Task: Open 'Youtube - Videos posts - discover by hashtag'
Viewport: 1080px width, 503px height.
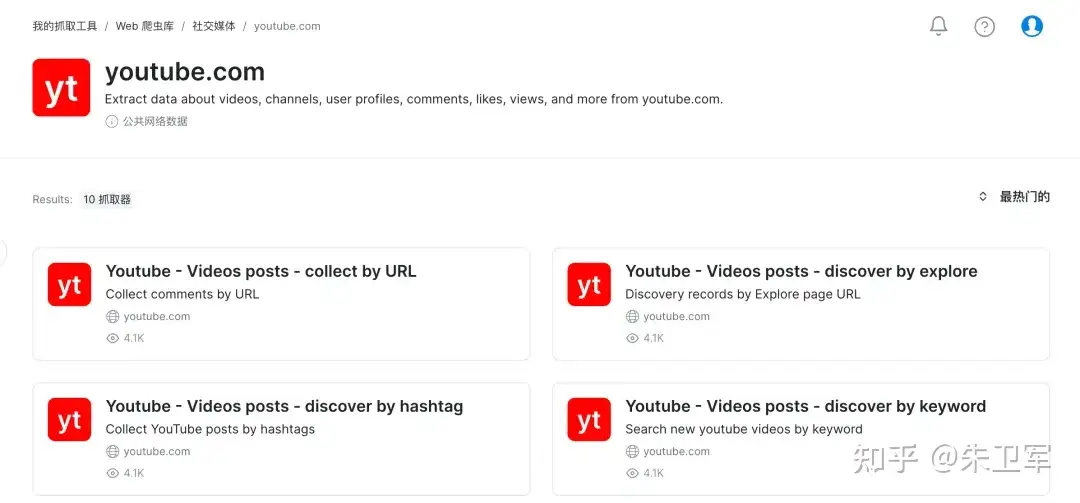Action: pos(284,406)
